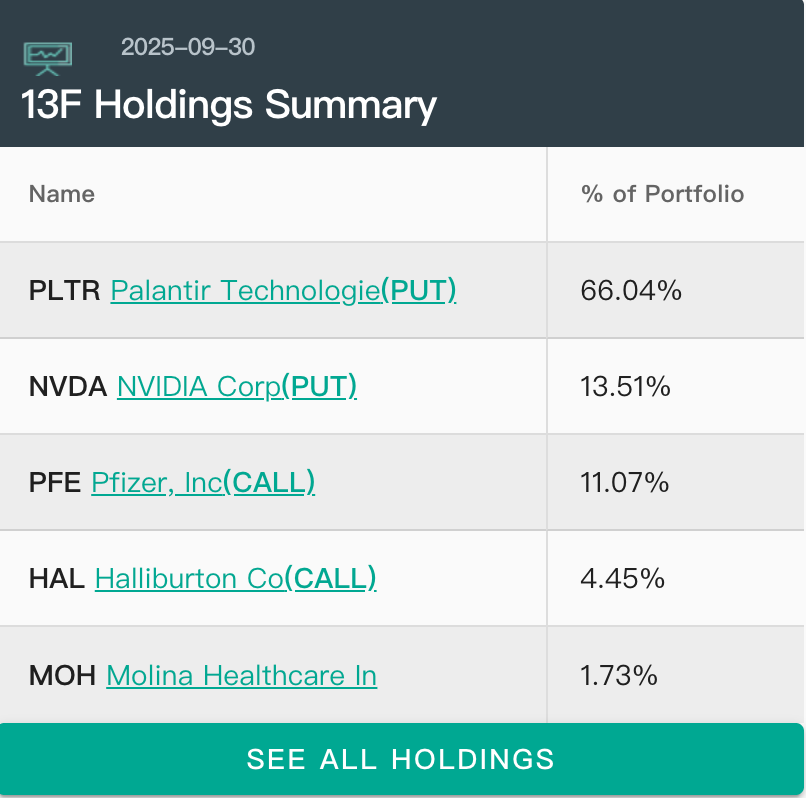Image resolution: width=806 pixels, height=798 pixels.
Task: Open the Molina Healthcare In link
Action: coord(241,675)
